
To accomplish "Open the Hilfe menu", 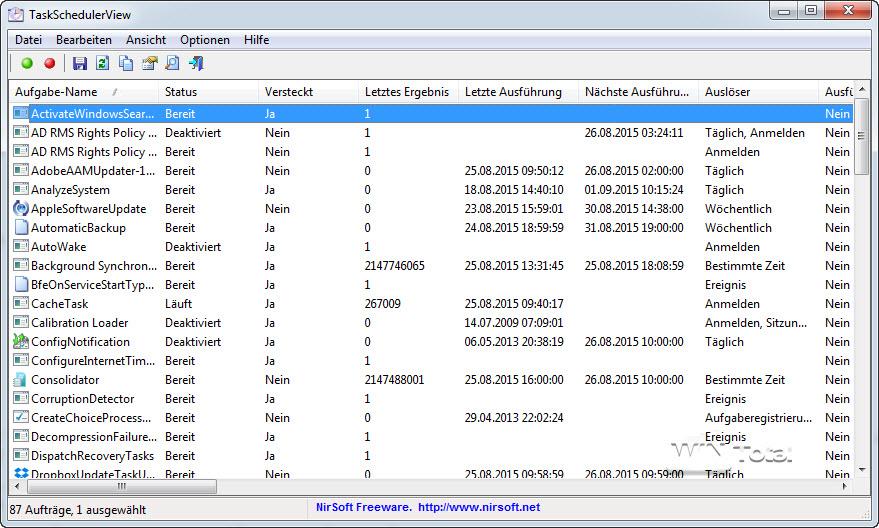I will [x=256, y=40].
